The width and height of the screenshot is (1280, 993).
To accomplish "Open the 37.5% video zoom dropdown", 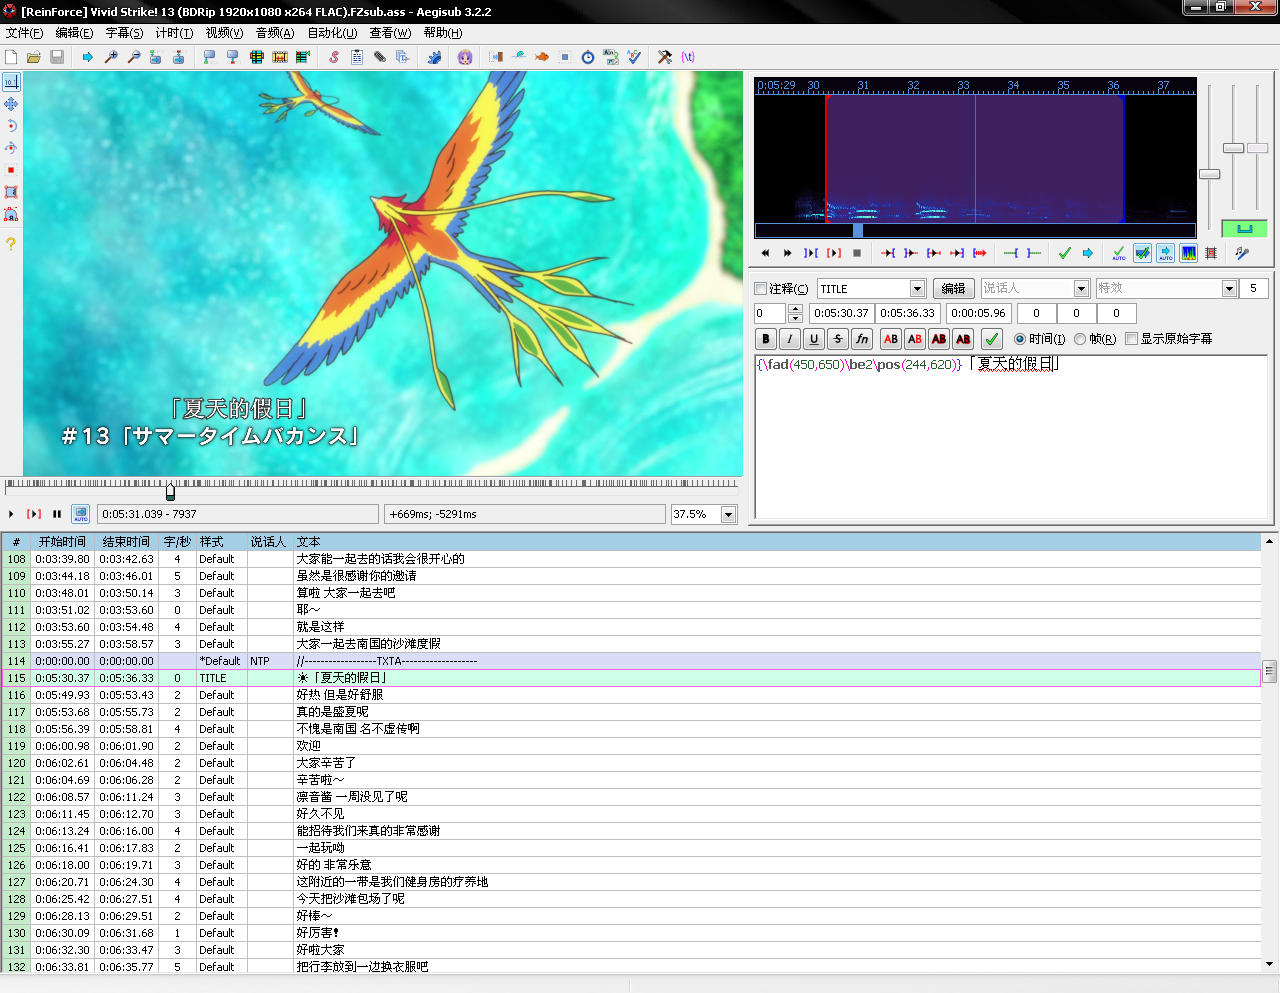I will (x=728, y=515).
